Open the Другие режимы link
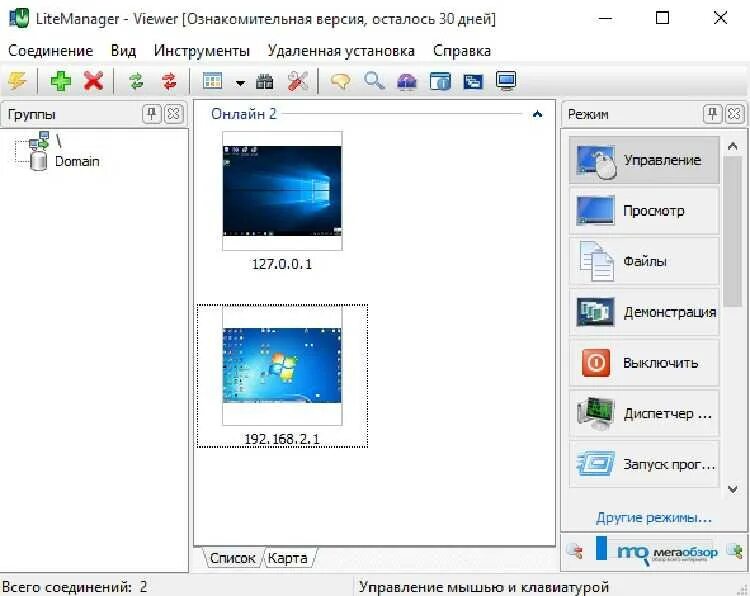 (x=654, y=518)
